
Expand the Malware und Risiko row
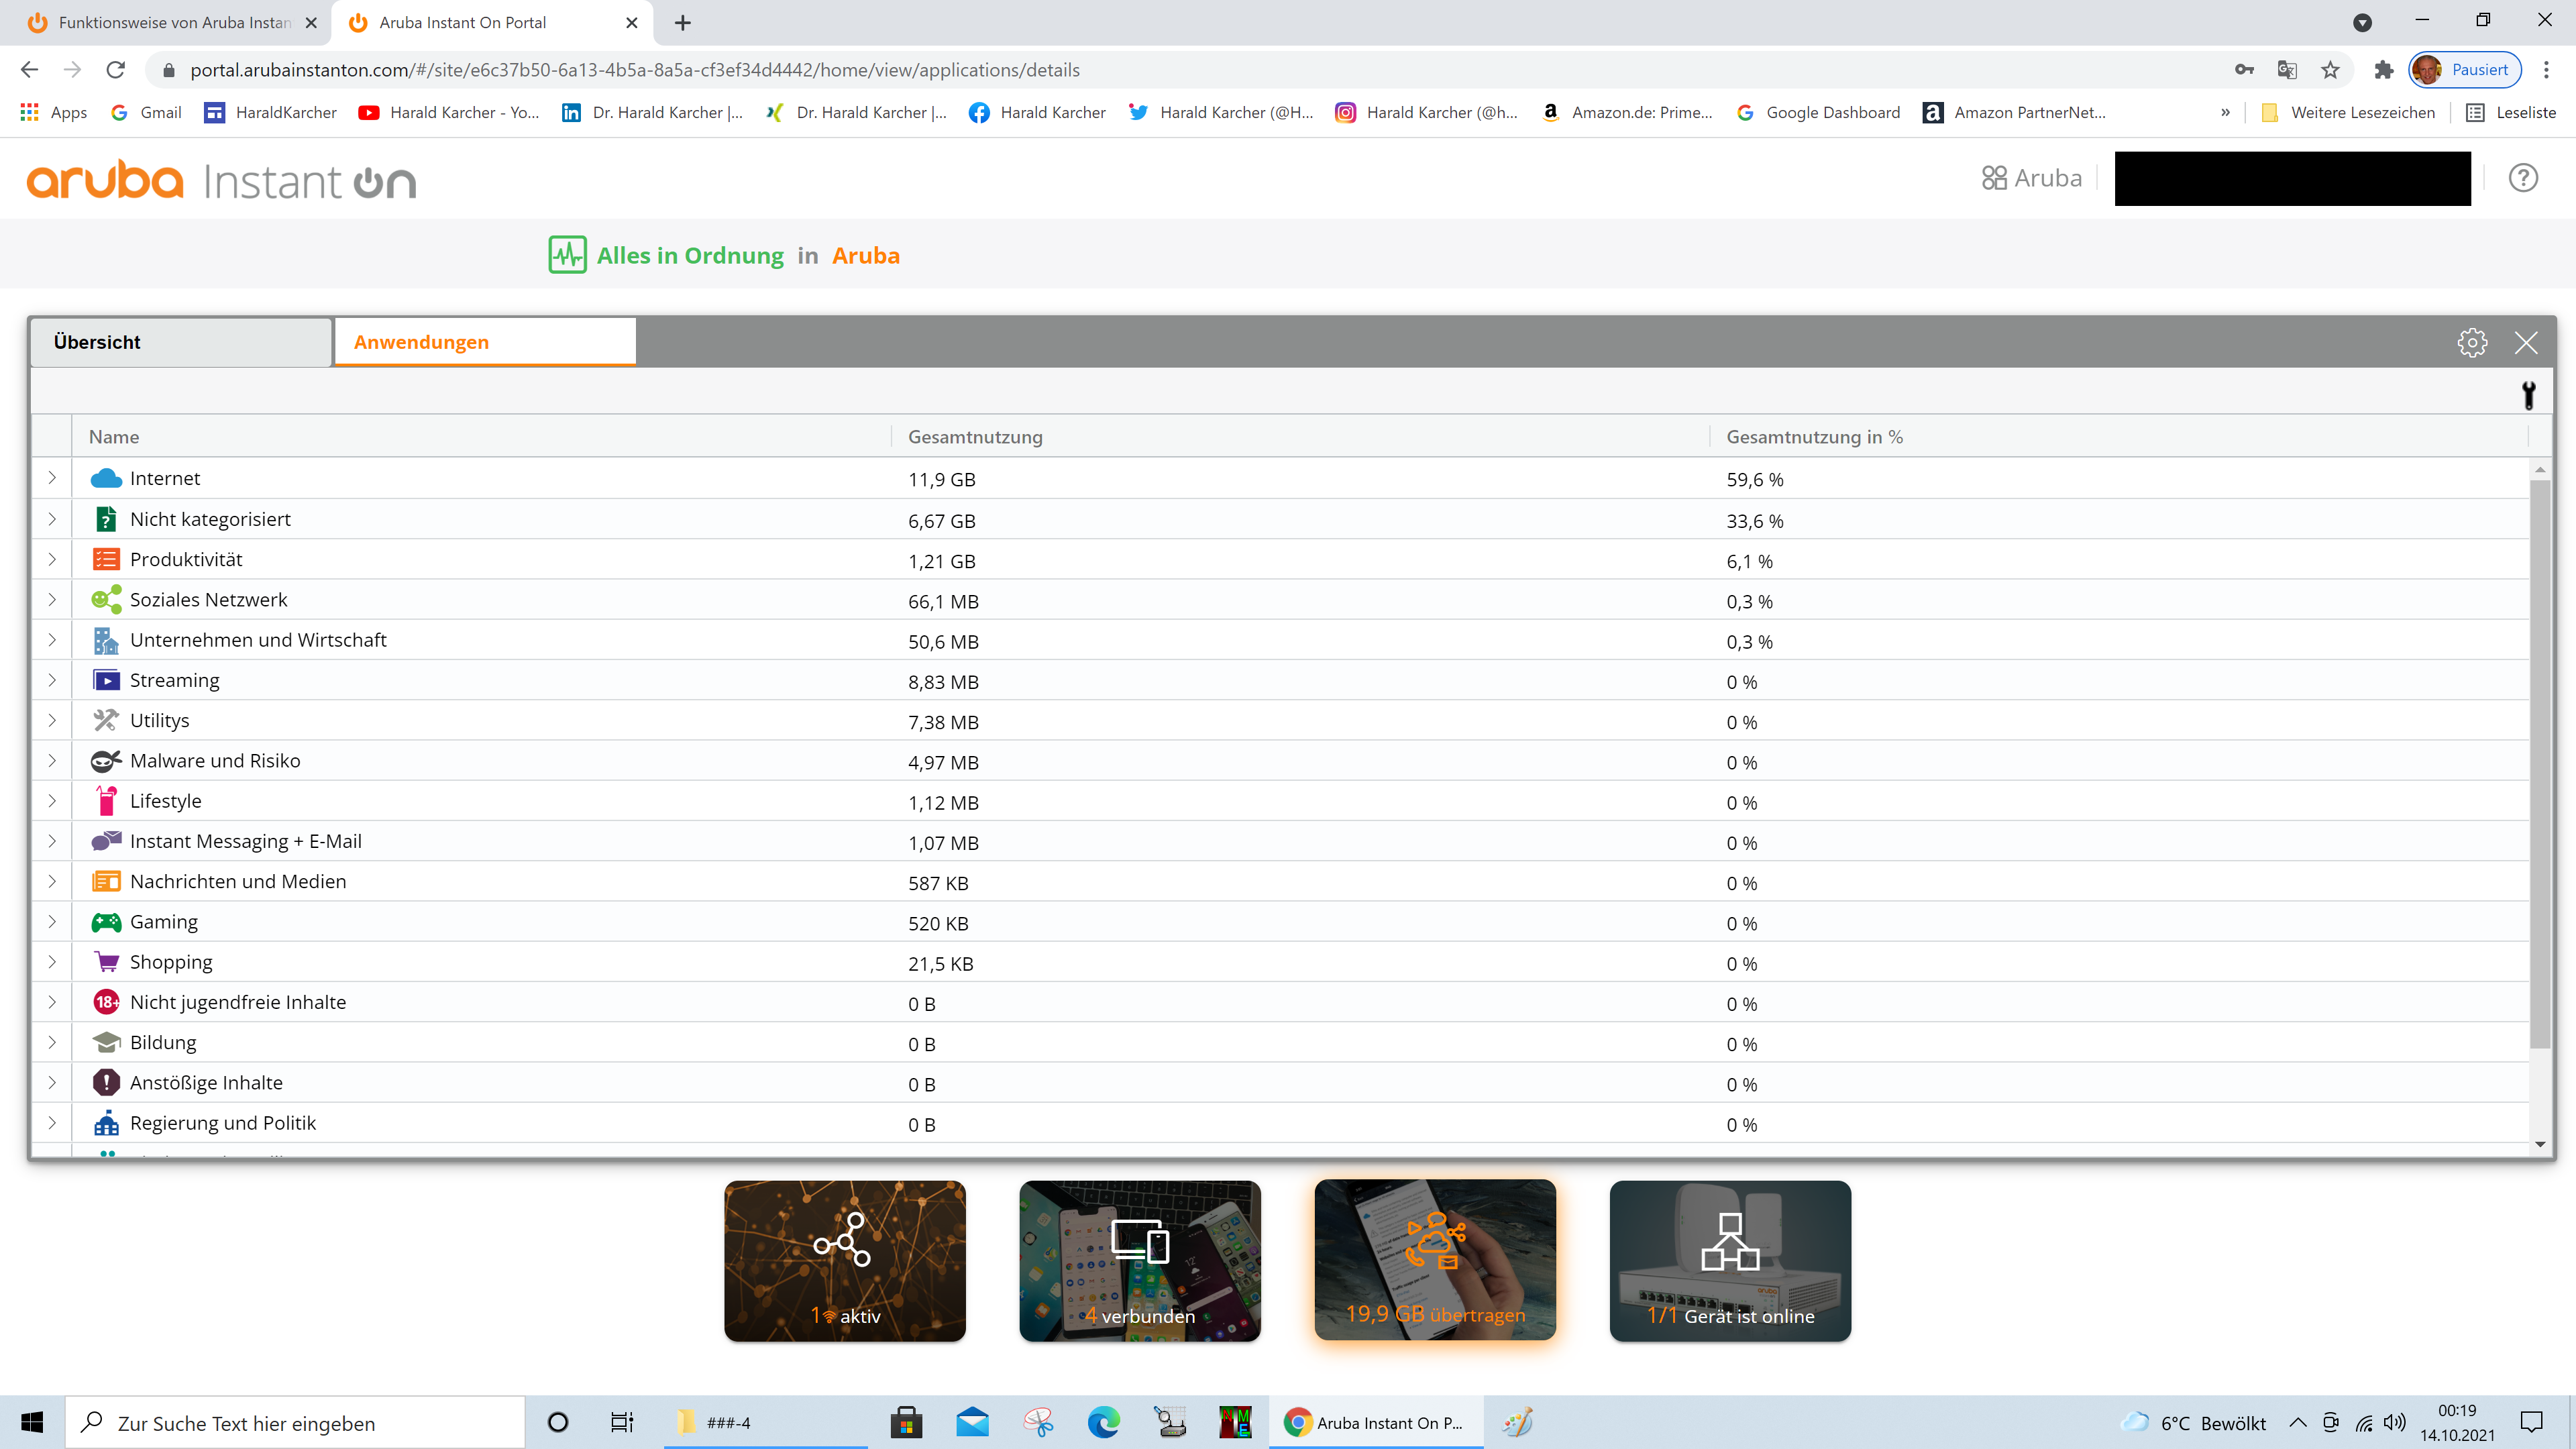[52, 761]
